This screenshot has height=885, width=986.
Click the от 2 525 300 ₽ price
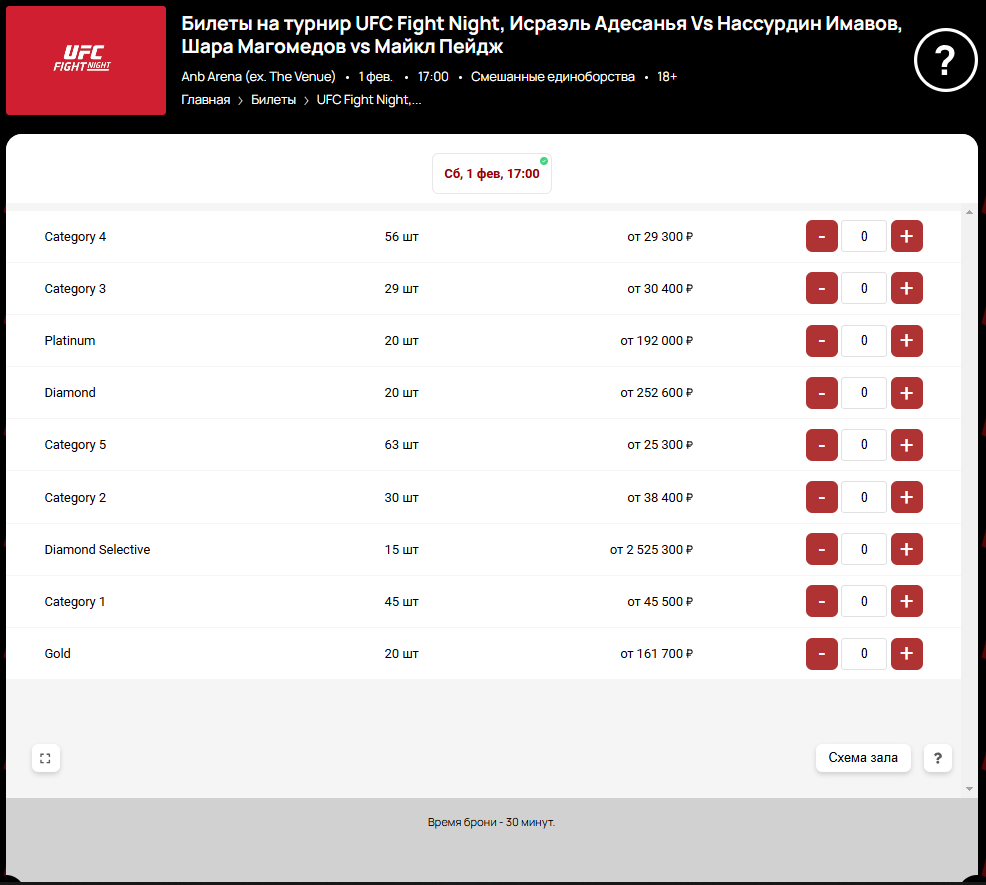(x=651, y=550)
